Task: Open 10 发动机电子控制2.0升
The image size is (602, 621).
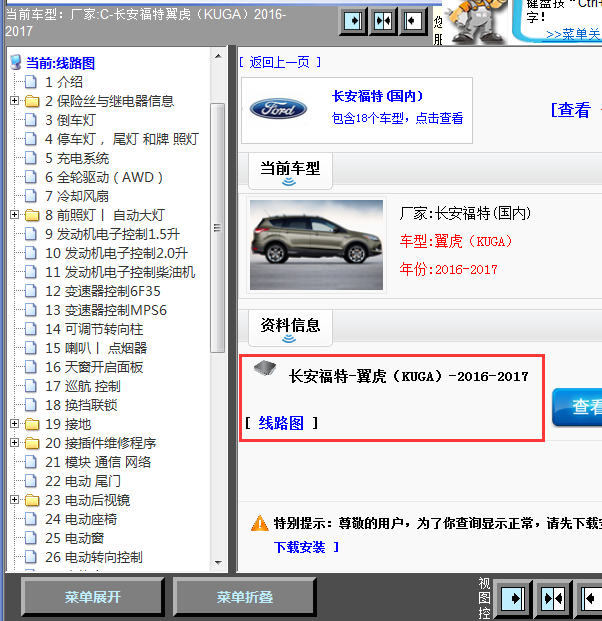Action: pyautogui.click(x=116, y=253)
